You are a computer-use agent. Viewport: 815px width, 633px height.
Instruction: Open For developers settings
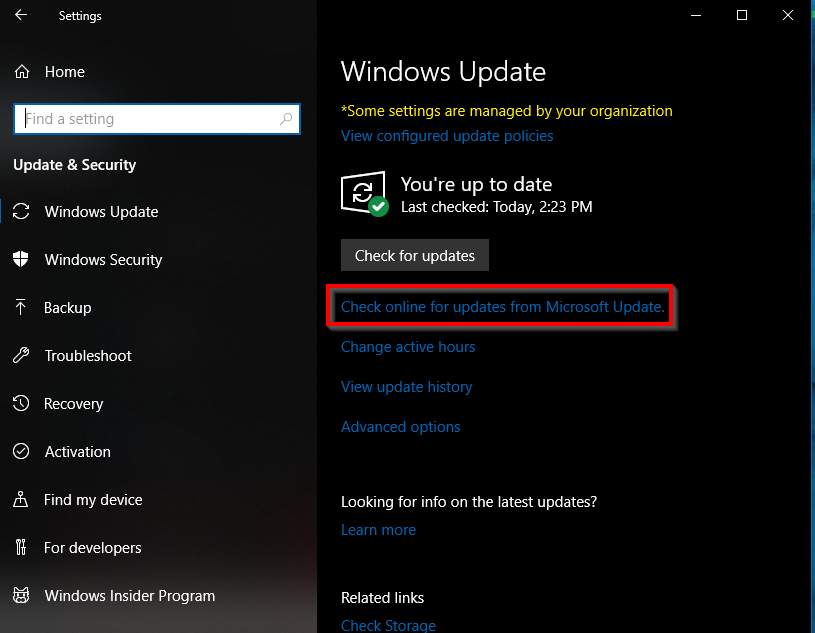93,548
